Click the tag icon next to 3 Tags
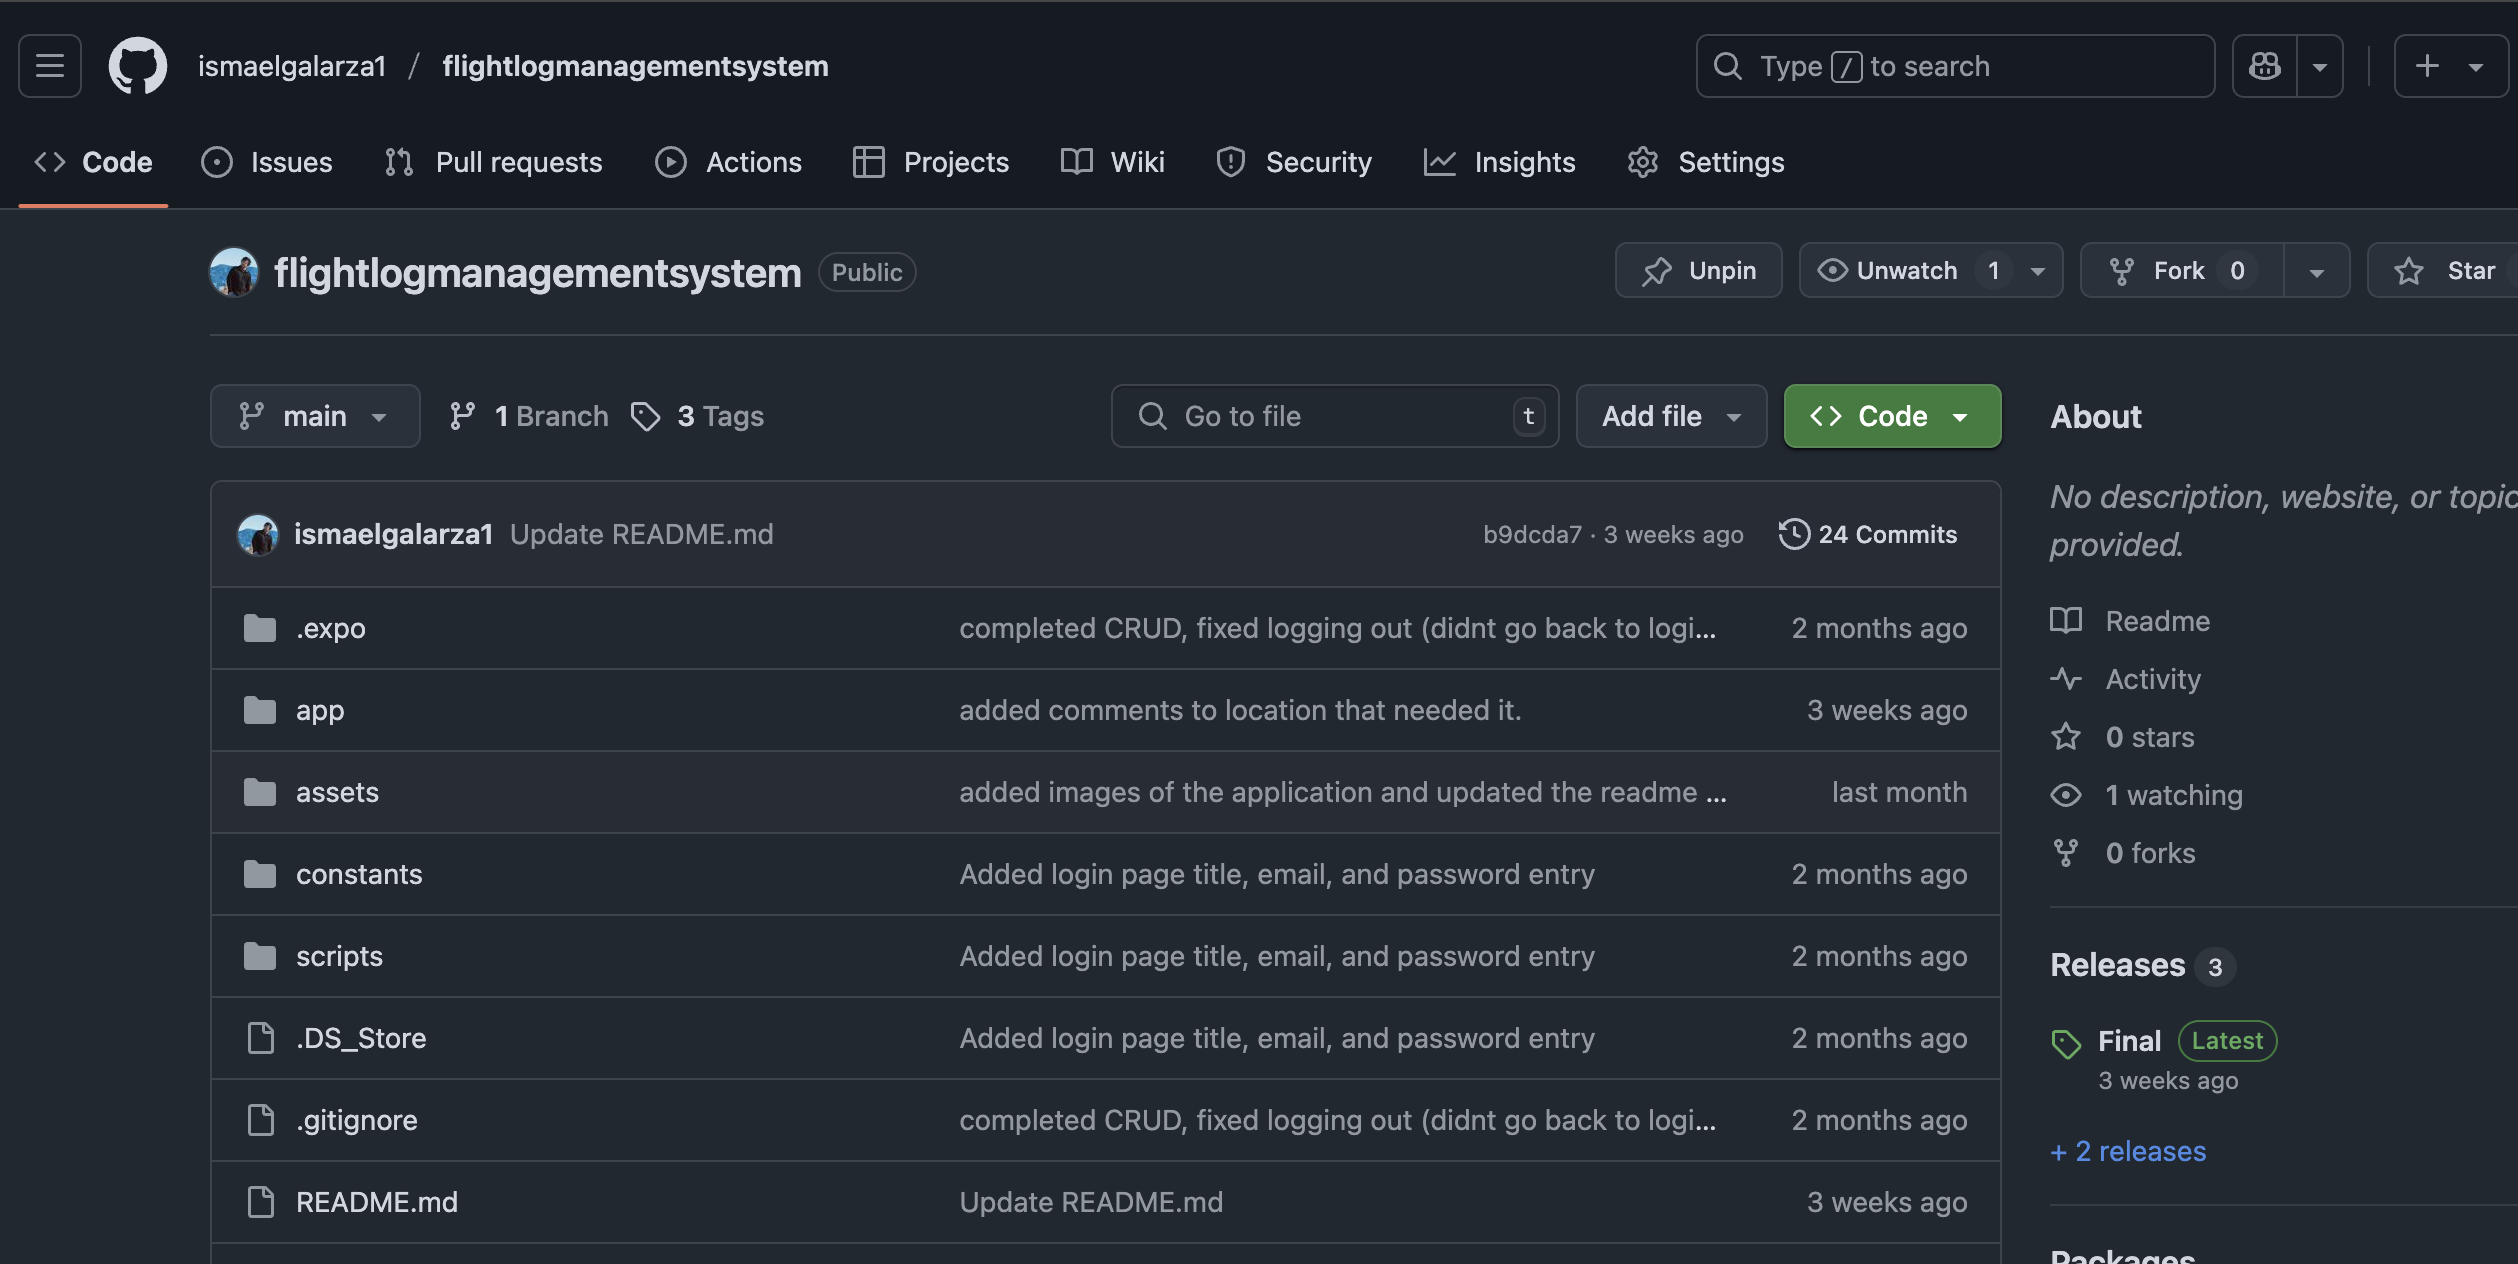Viewport: 2518px width, 1264px height. coord(646,416)
